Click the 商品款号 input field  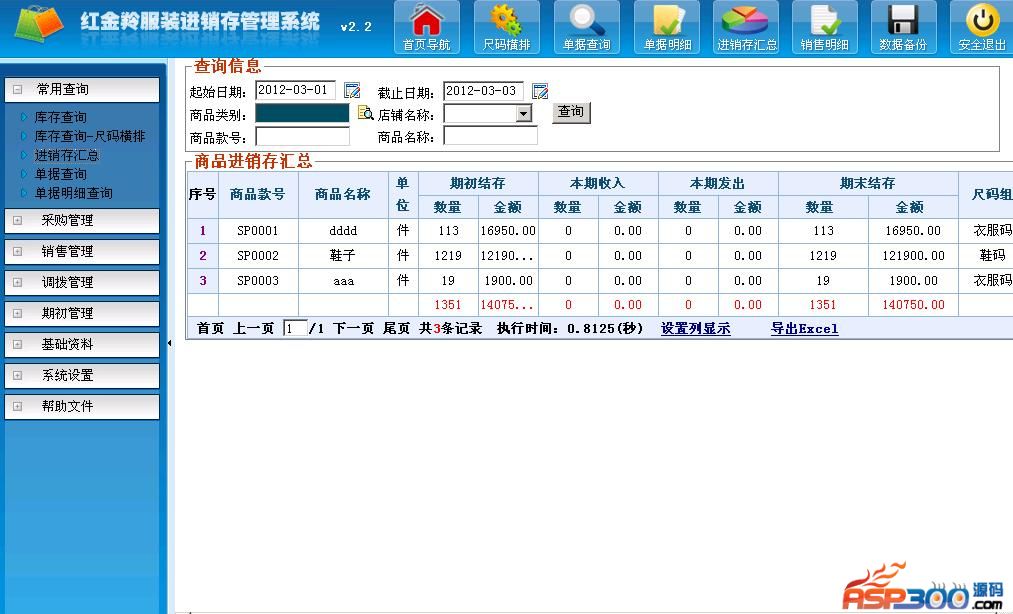[x=302, y=137]
